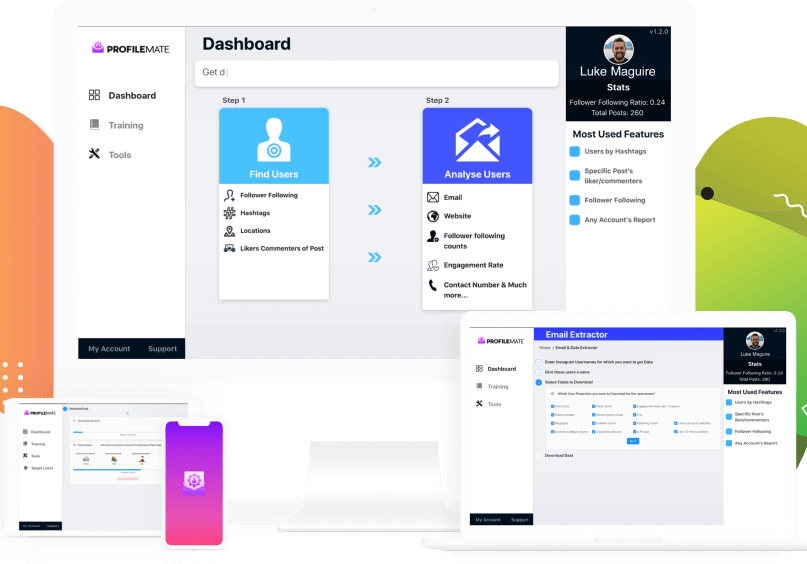The width and height of the screenshot is (807, 564).
Task: Click the Home breadcrumb in Email Extractor
Action: click(x=545, y=347)
